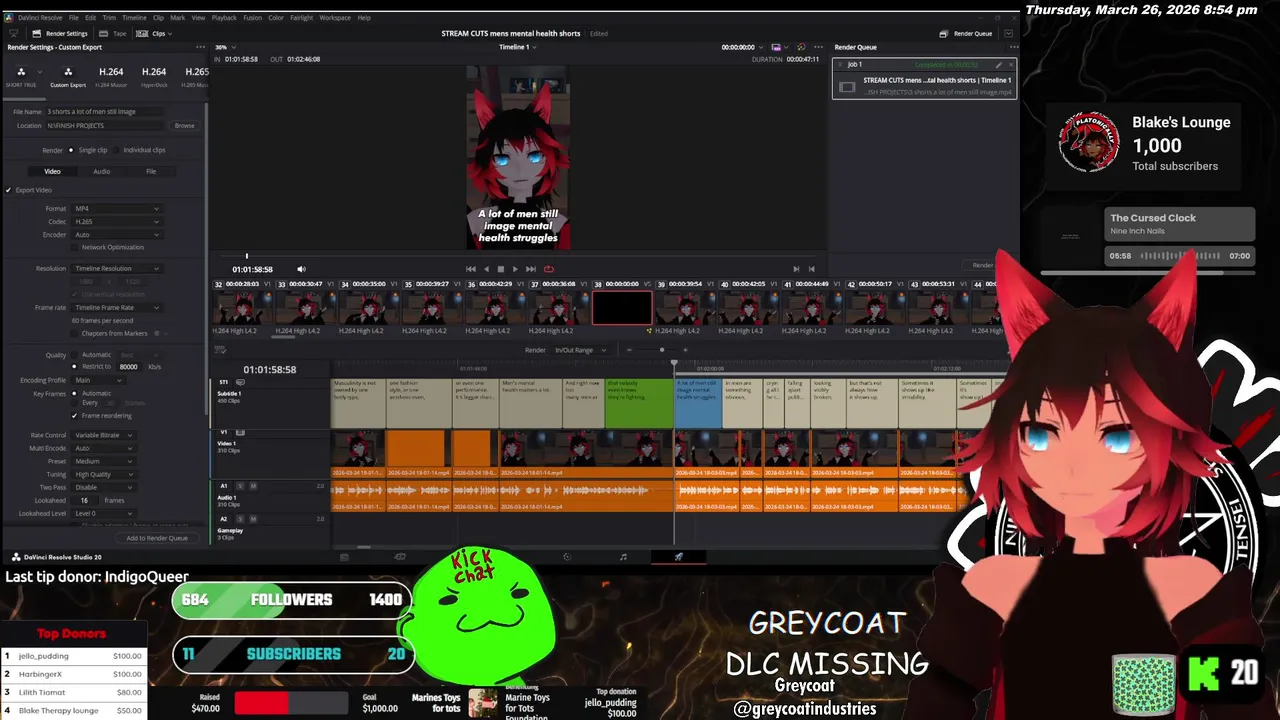Toggle Render Queue panel in top toolbar

[x=966, y=33]
